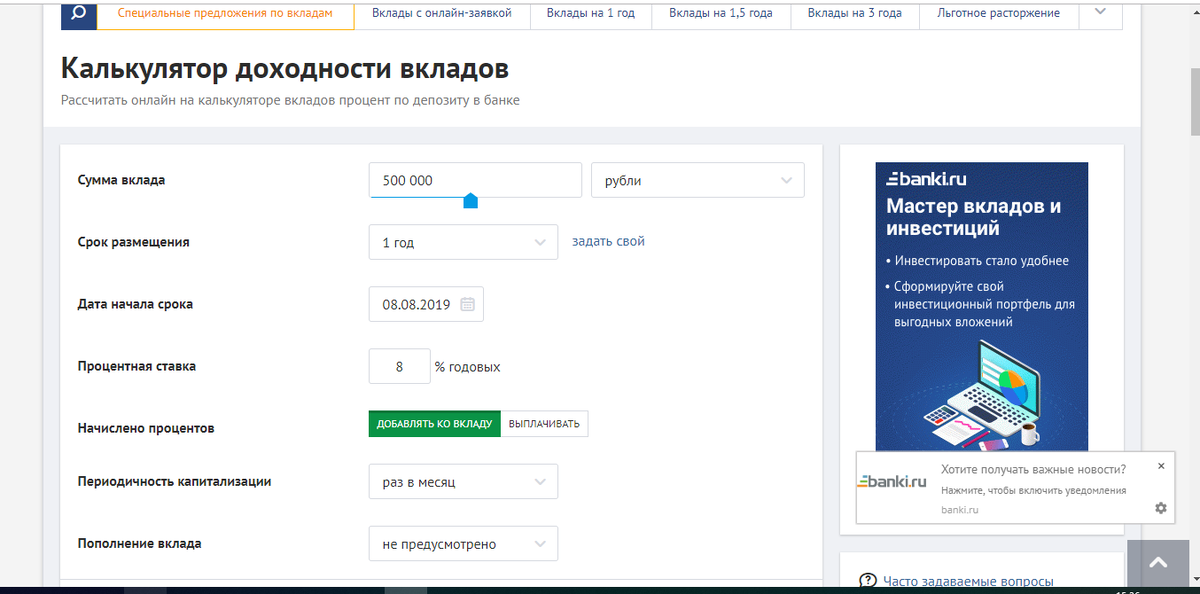This screenshot has height=594, width=1200.
Task: Click the question mark icon near FAQ link
Action: pos(866,580)
